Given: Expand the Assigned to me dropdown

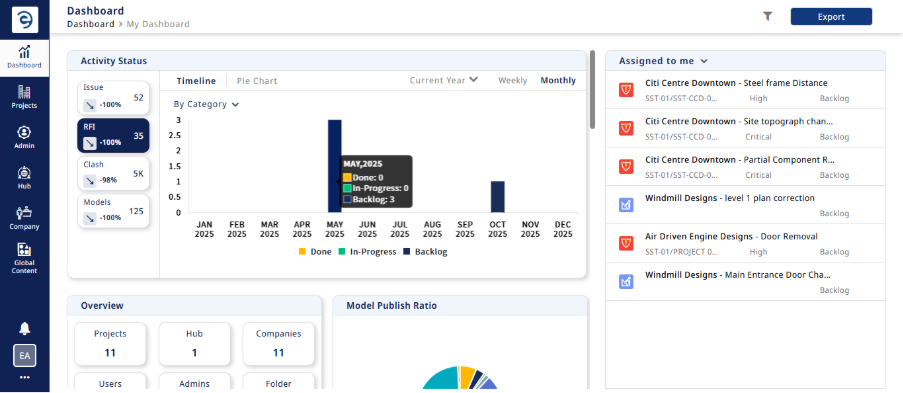Looking at the screenshot, I should pos(663,61).
